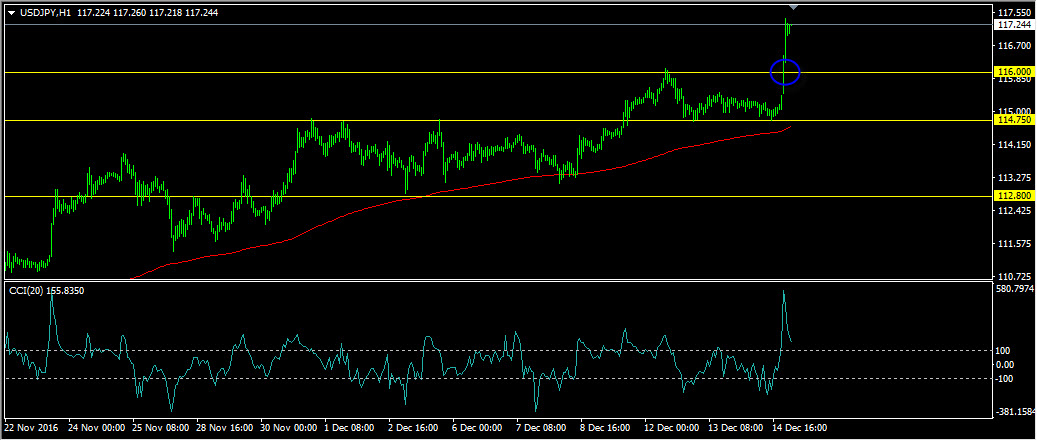
Task: Click the 8 Dec 16:00 time label
Action: [x=607, y=428]
